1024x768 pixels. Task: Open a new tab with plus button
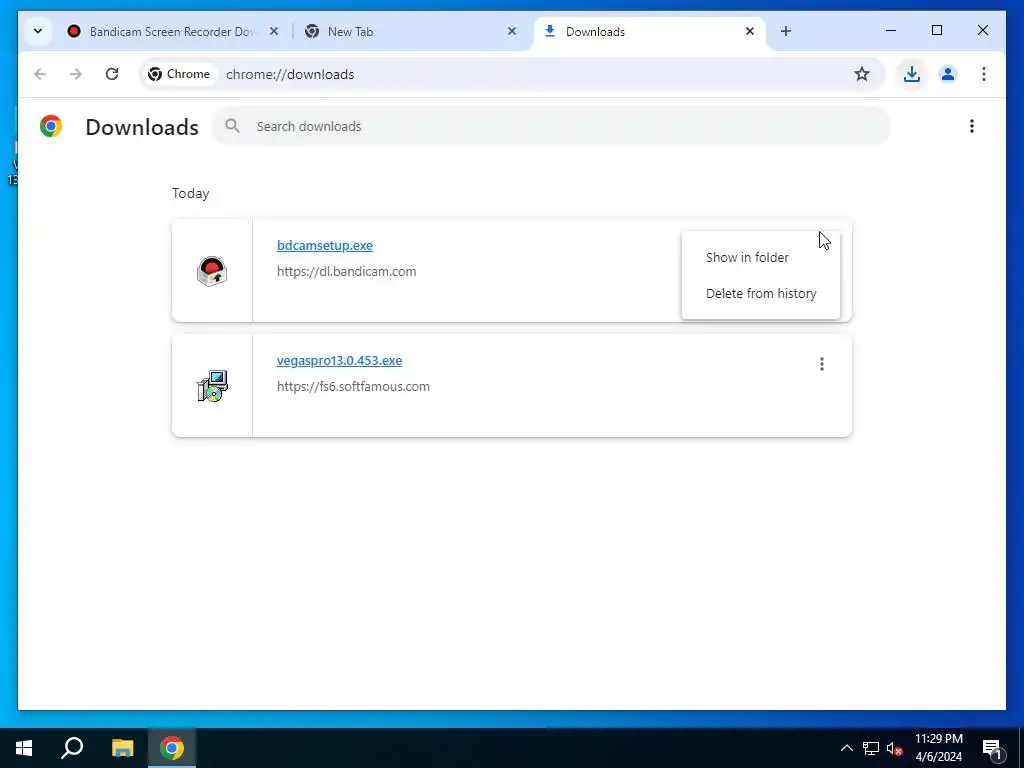[786, 31]
